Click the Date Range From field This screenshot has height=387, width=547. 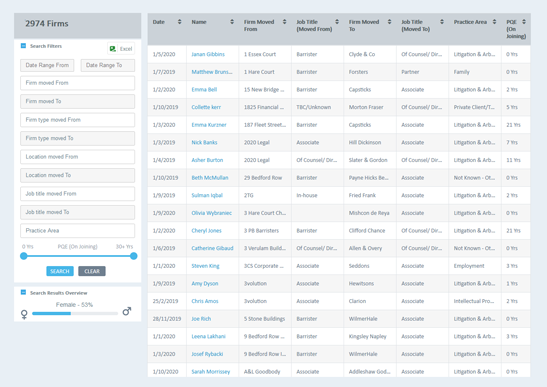click(47, 65)
